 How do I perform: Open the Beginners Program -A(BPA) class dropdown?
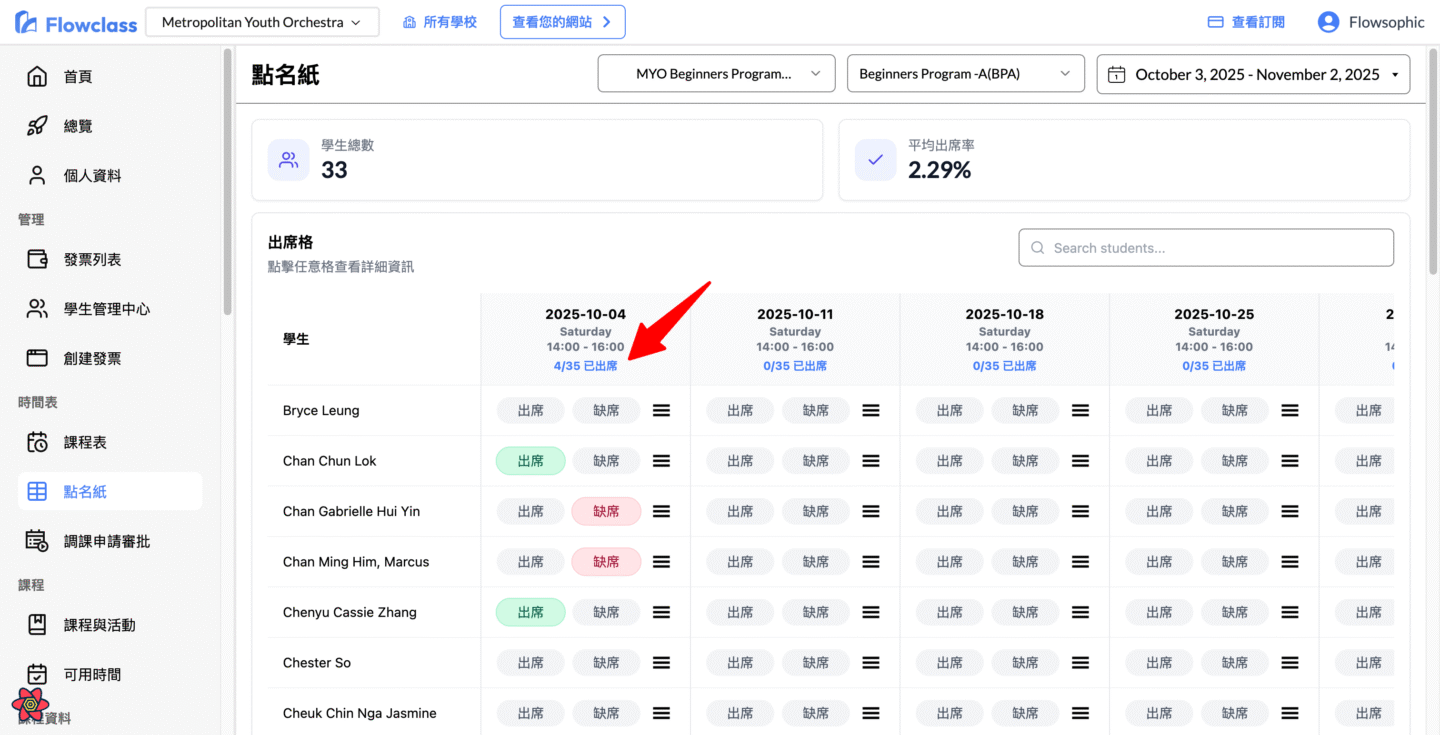pyautogui.click(x=965, y=74)
